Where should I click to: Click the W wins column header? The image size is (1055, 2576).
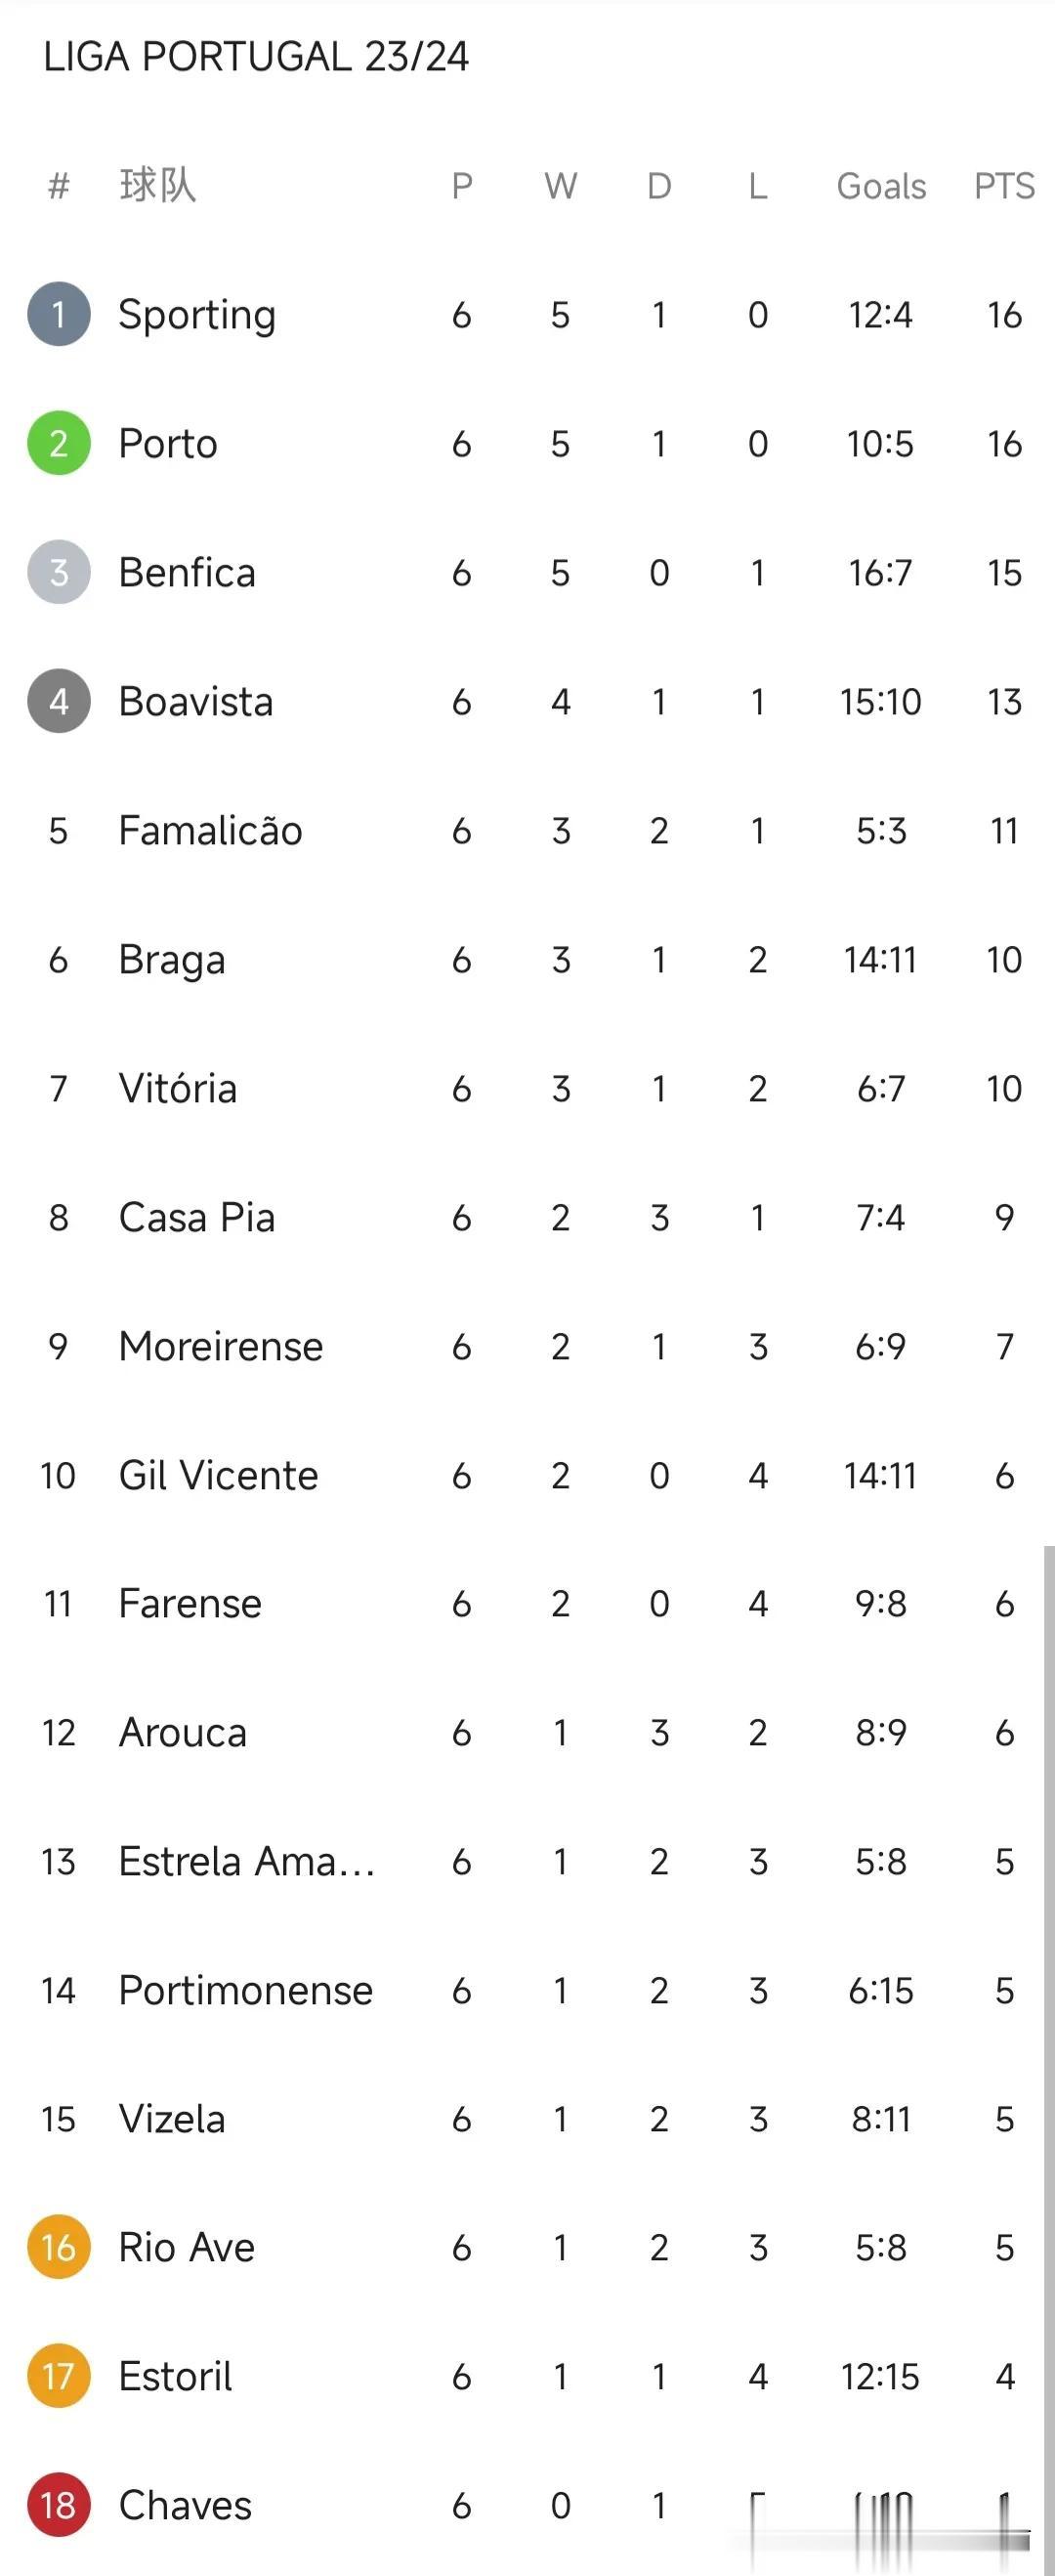(560, 186)
